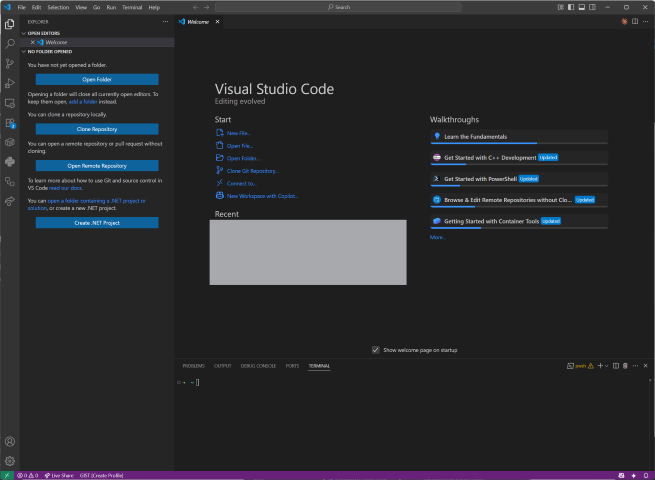Open the Search view in activity bar
The image size is (655, 480).
(x=10, y=43)
